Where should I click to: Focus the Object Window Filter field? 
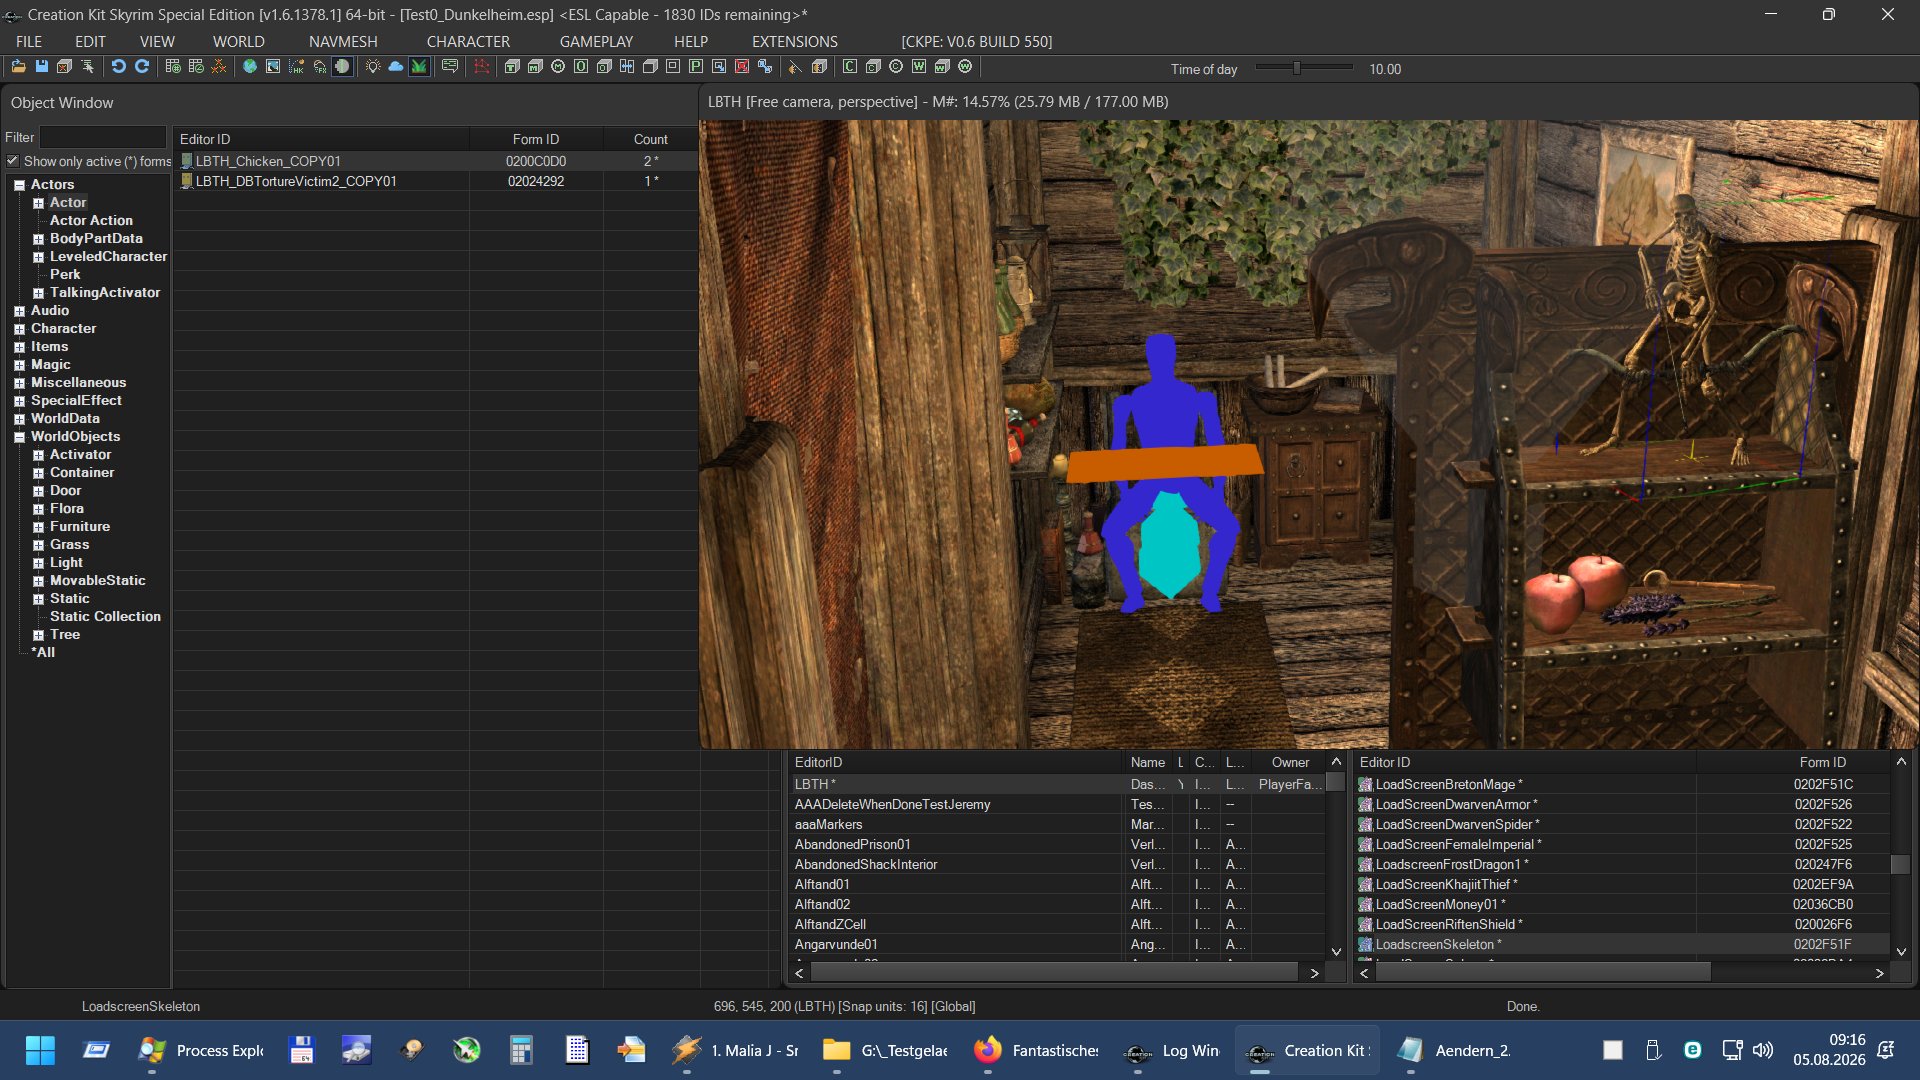click(x=103, y=137)
